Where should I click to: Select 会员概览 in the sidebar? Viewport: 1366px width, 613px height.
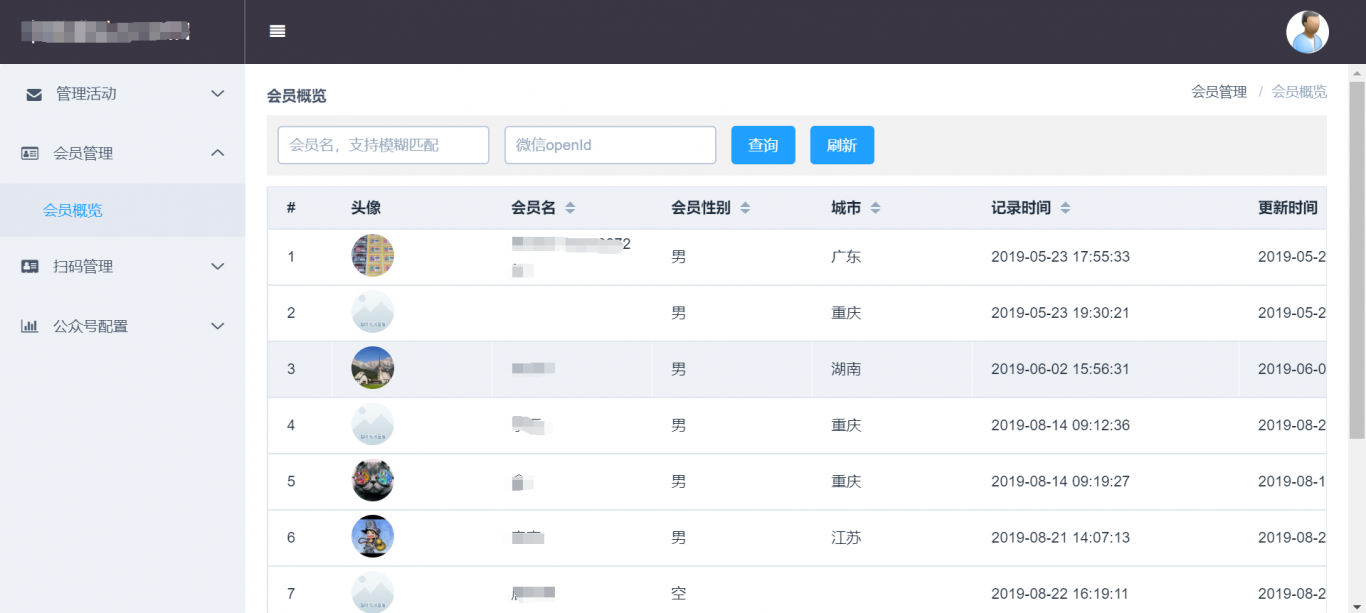pos(73,210)
